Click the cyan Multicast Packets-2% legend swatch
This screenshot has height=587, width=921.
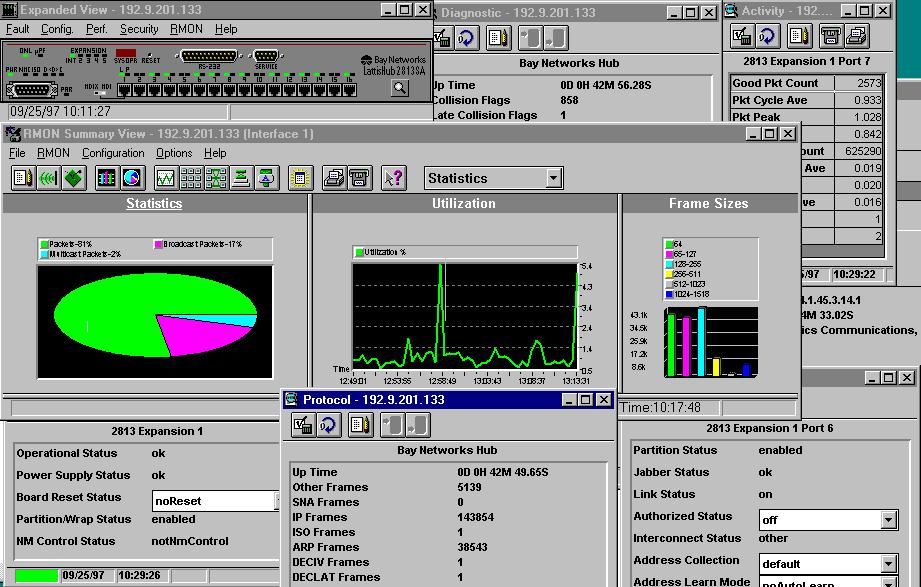pyautogui.click(x=44, y=254)
